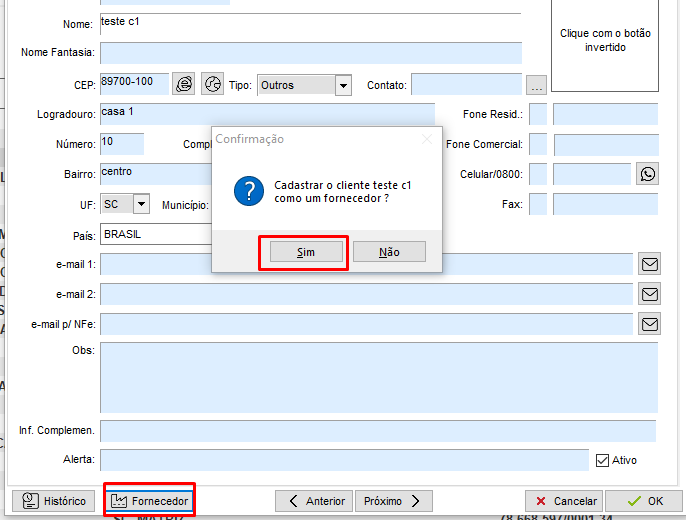This screenshot has height=520, width=686.
Task: Send email to e-mail 1 address
Action: coord(650,264)
